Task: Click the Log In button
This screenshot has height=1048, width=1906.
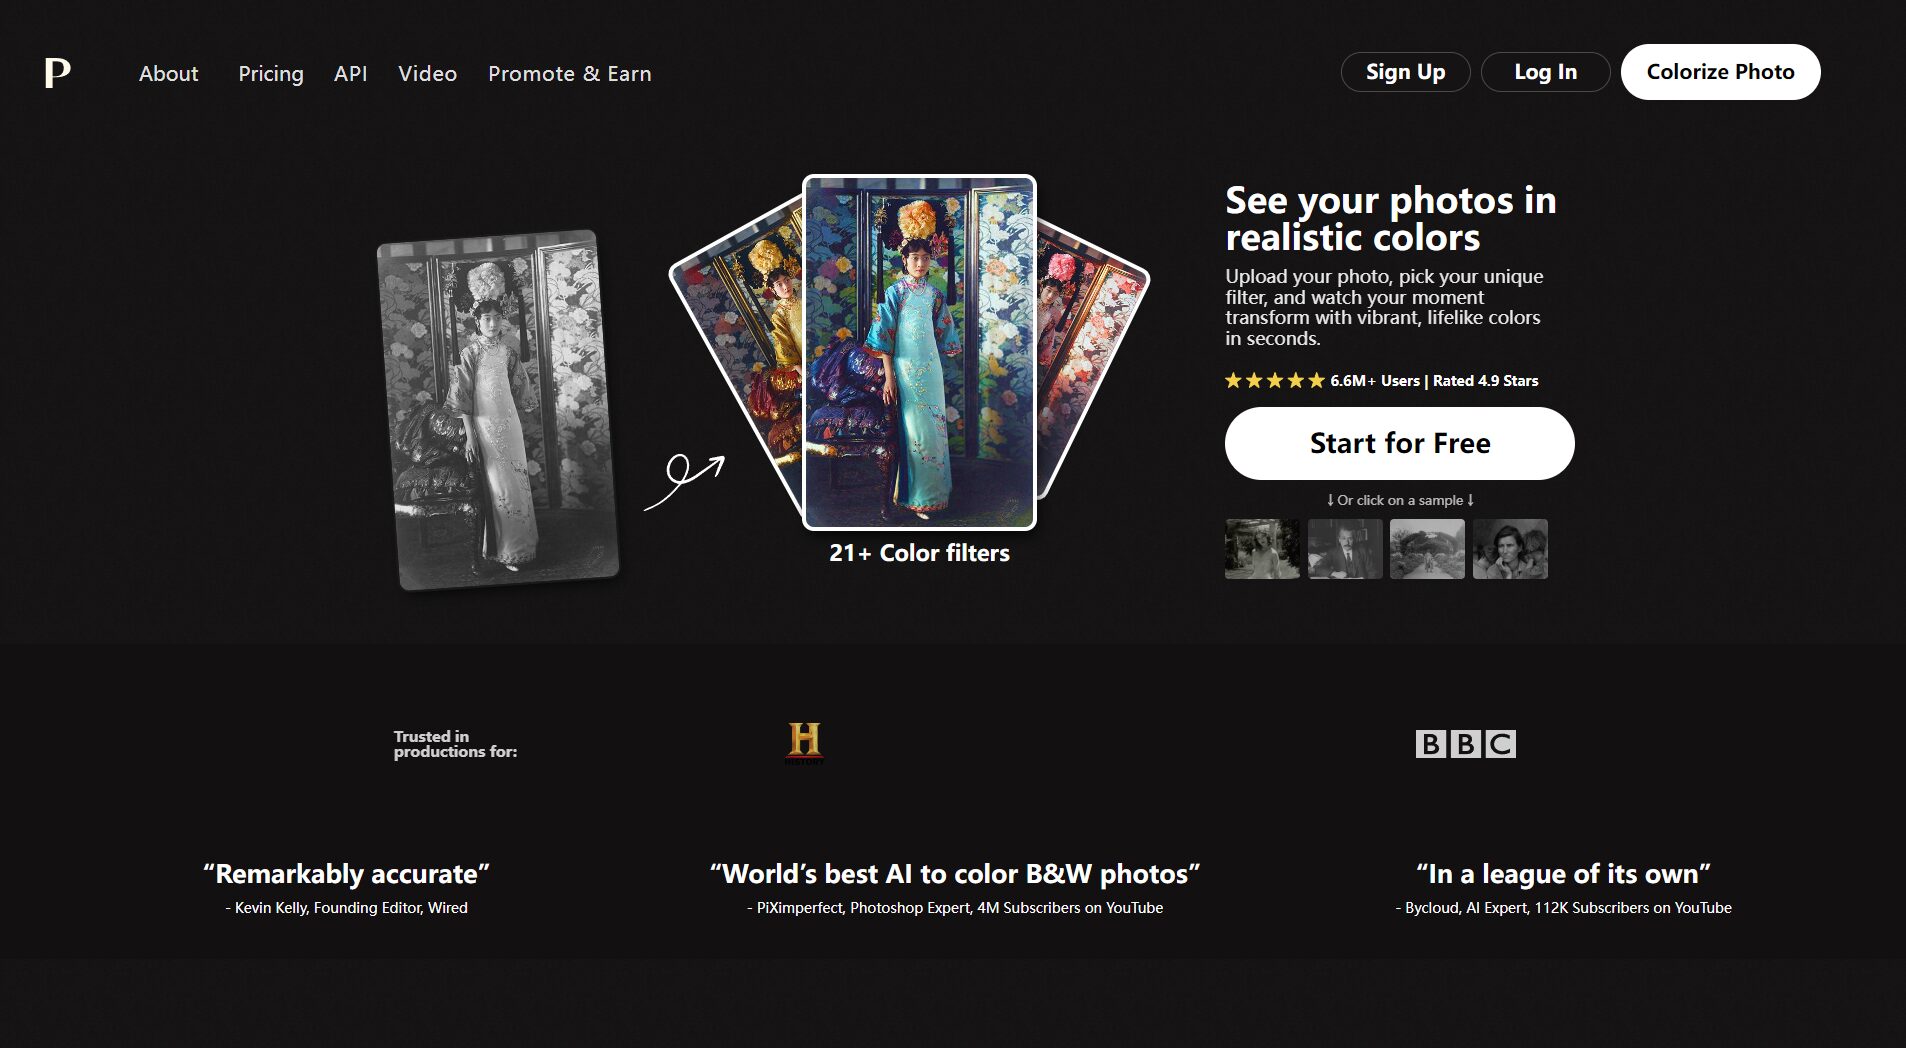Action: point(1545,72)
